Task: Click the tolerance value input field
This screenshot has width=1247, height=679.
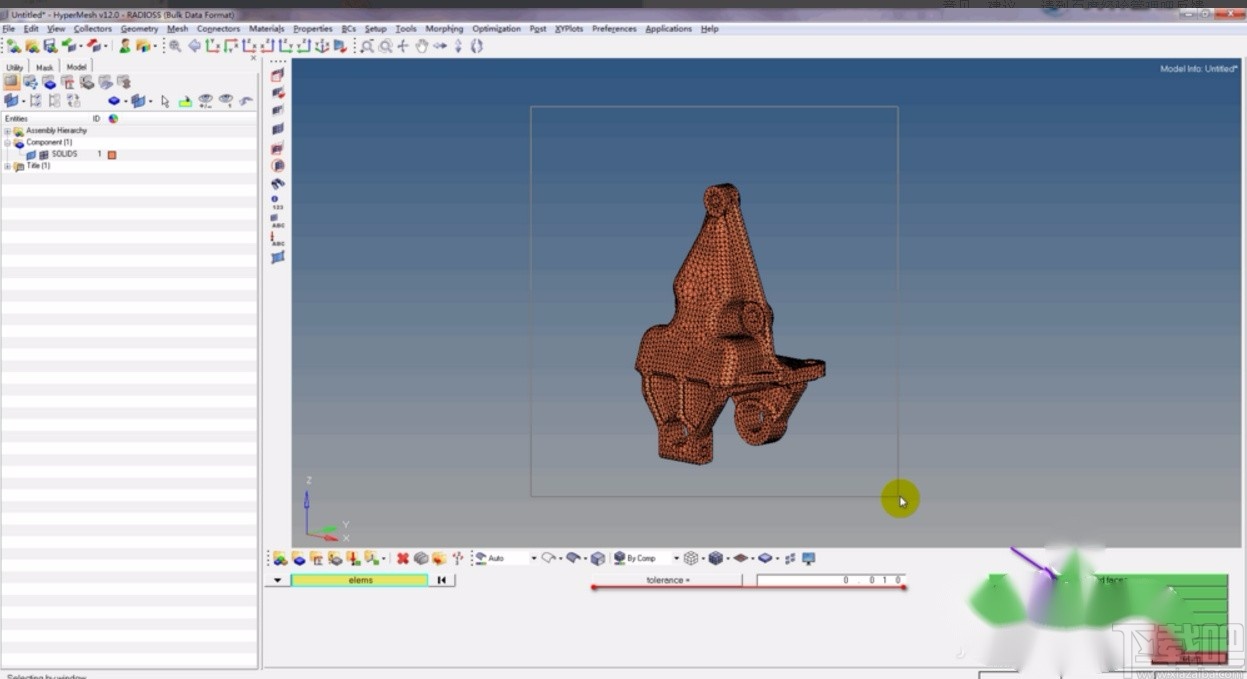Action: tap(830, 580)
